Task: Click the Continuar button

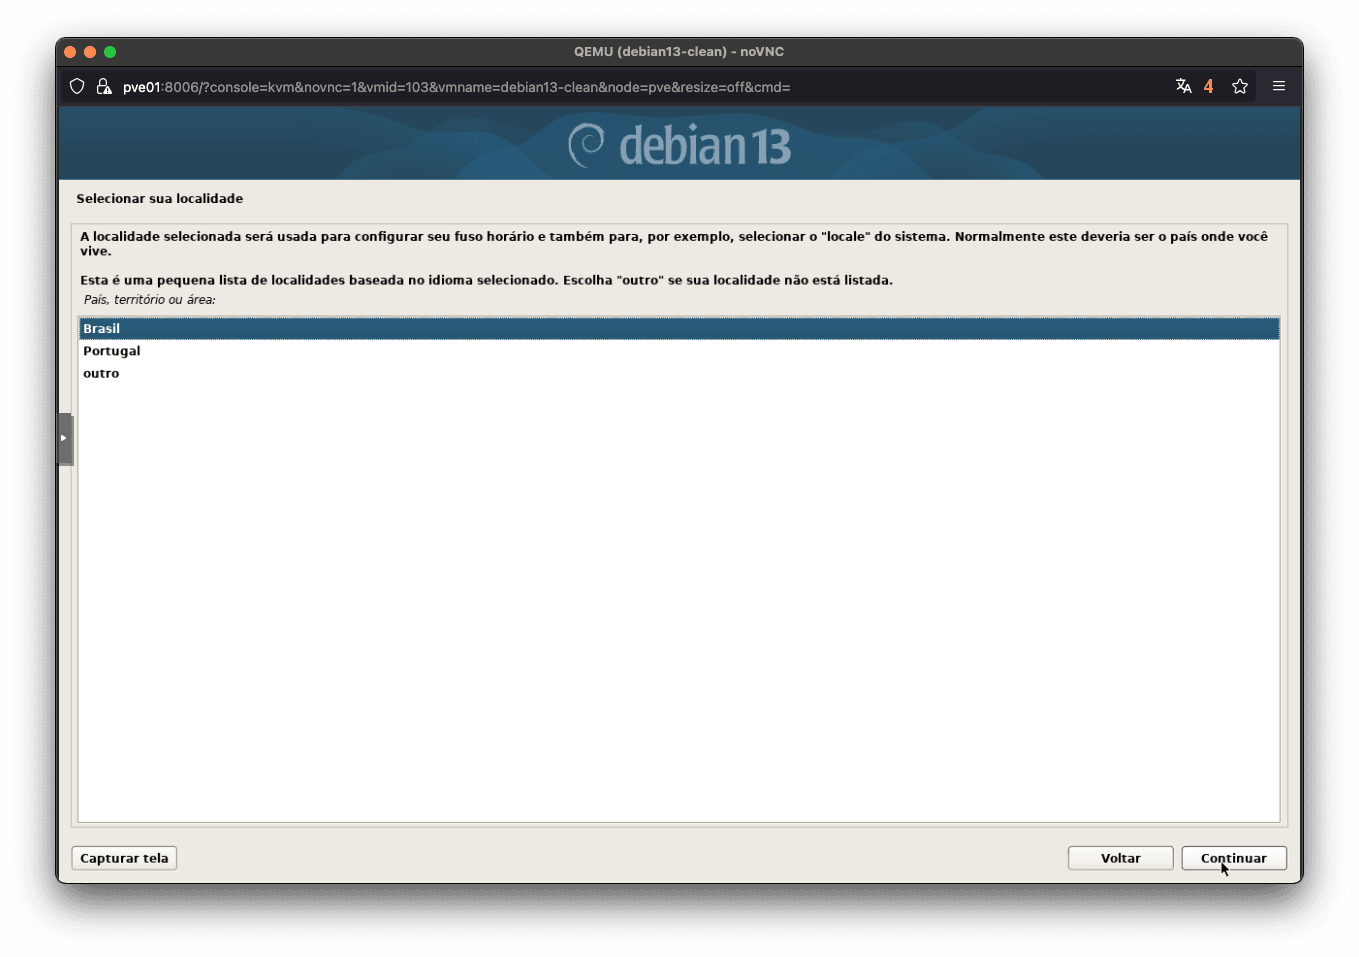Action: coord(1234,858)
